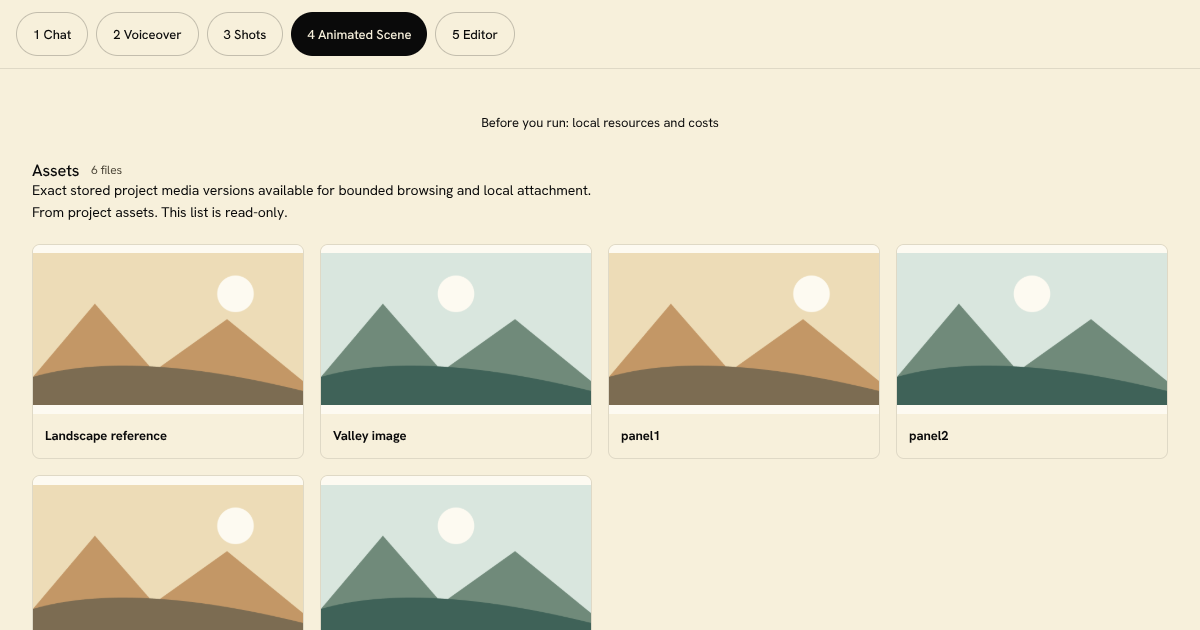Screen dimensions: 1200x630
Task: Click the 'Valley image' label
Action: coord(370,436)
